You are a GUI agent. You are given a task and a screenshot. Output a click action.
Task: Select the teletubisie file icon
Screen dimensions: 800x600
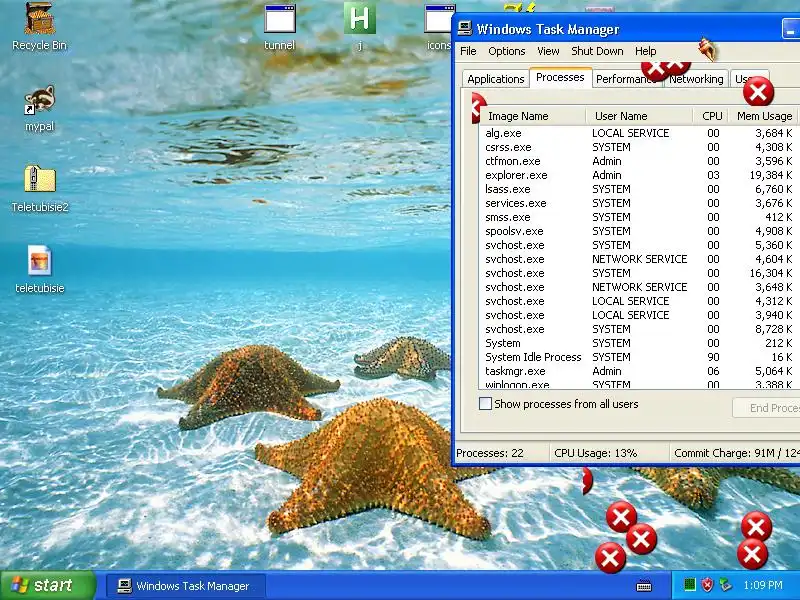tap(40, 269)
